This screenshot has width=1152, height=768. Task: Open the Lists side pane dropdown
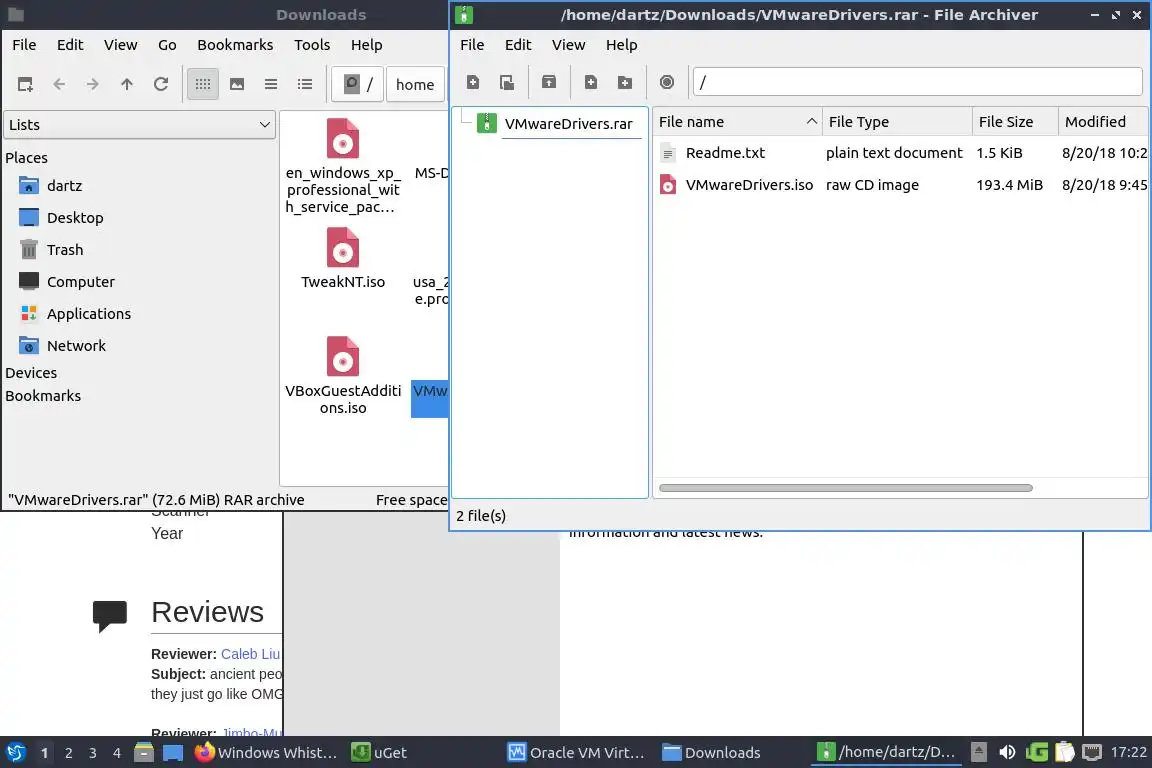[140, 125]
